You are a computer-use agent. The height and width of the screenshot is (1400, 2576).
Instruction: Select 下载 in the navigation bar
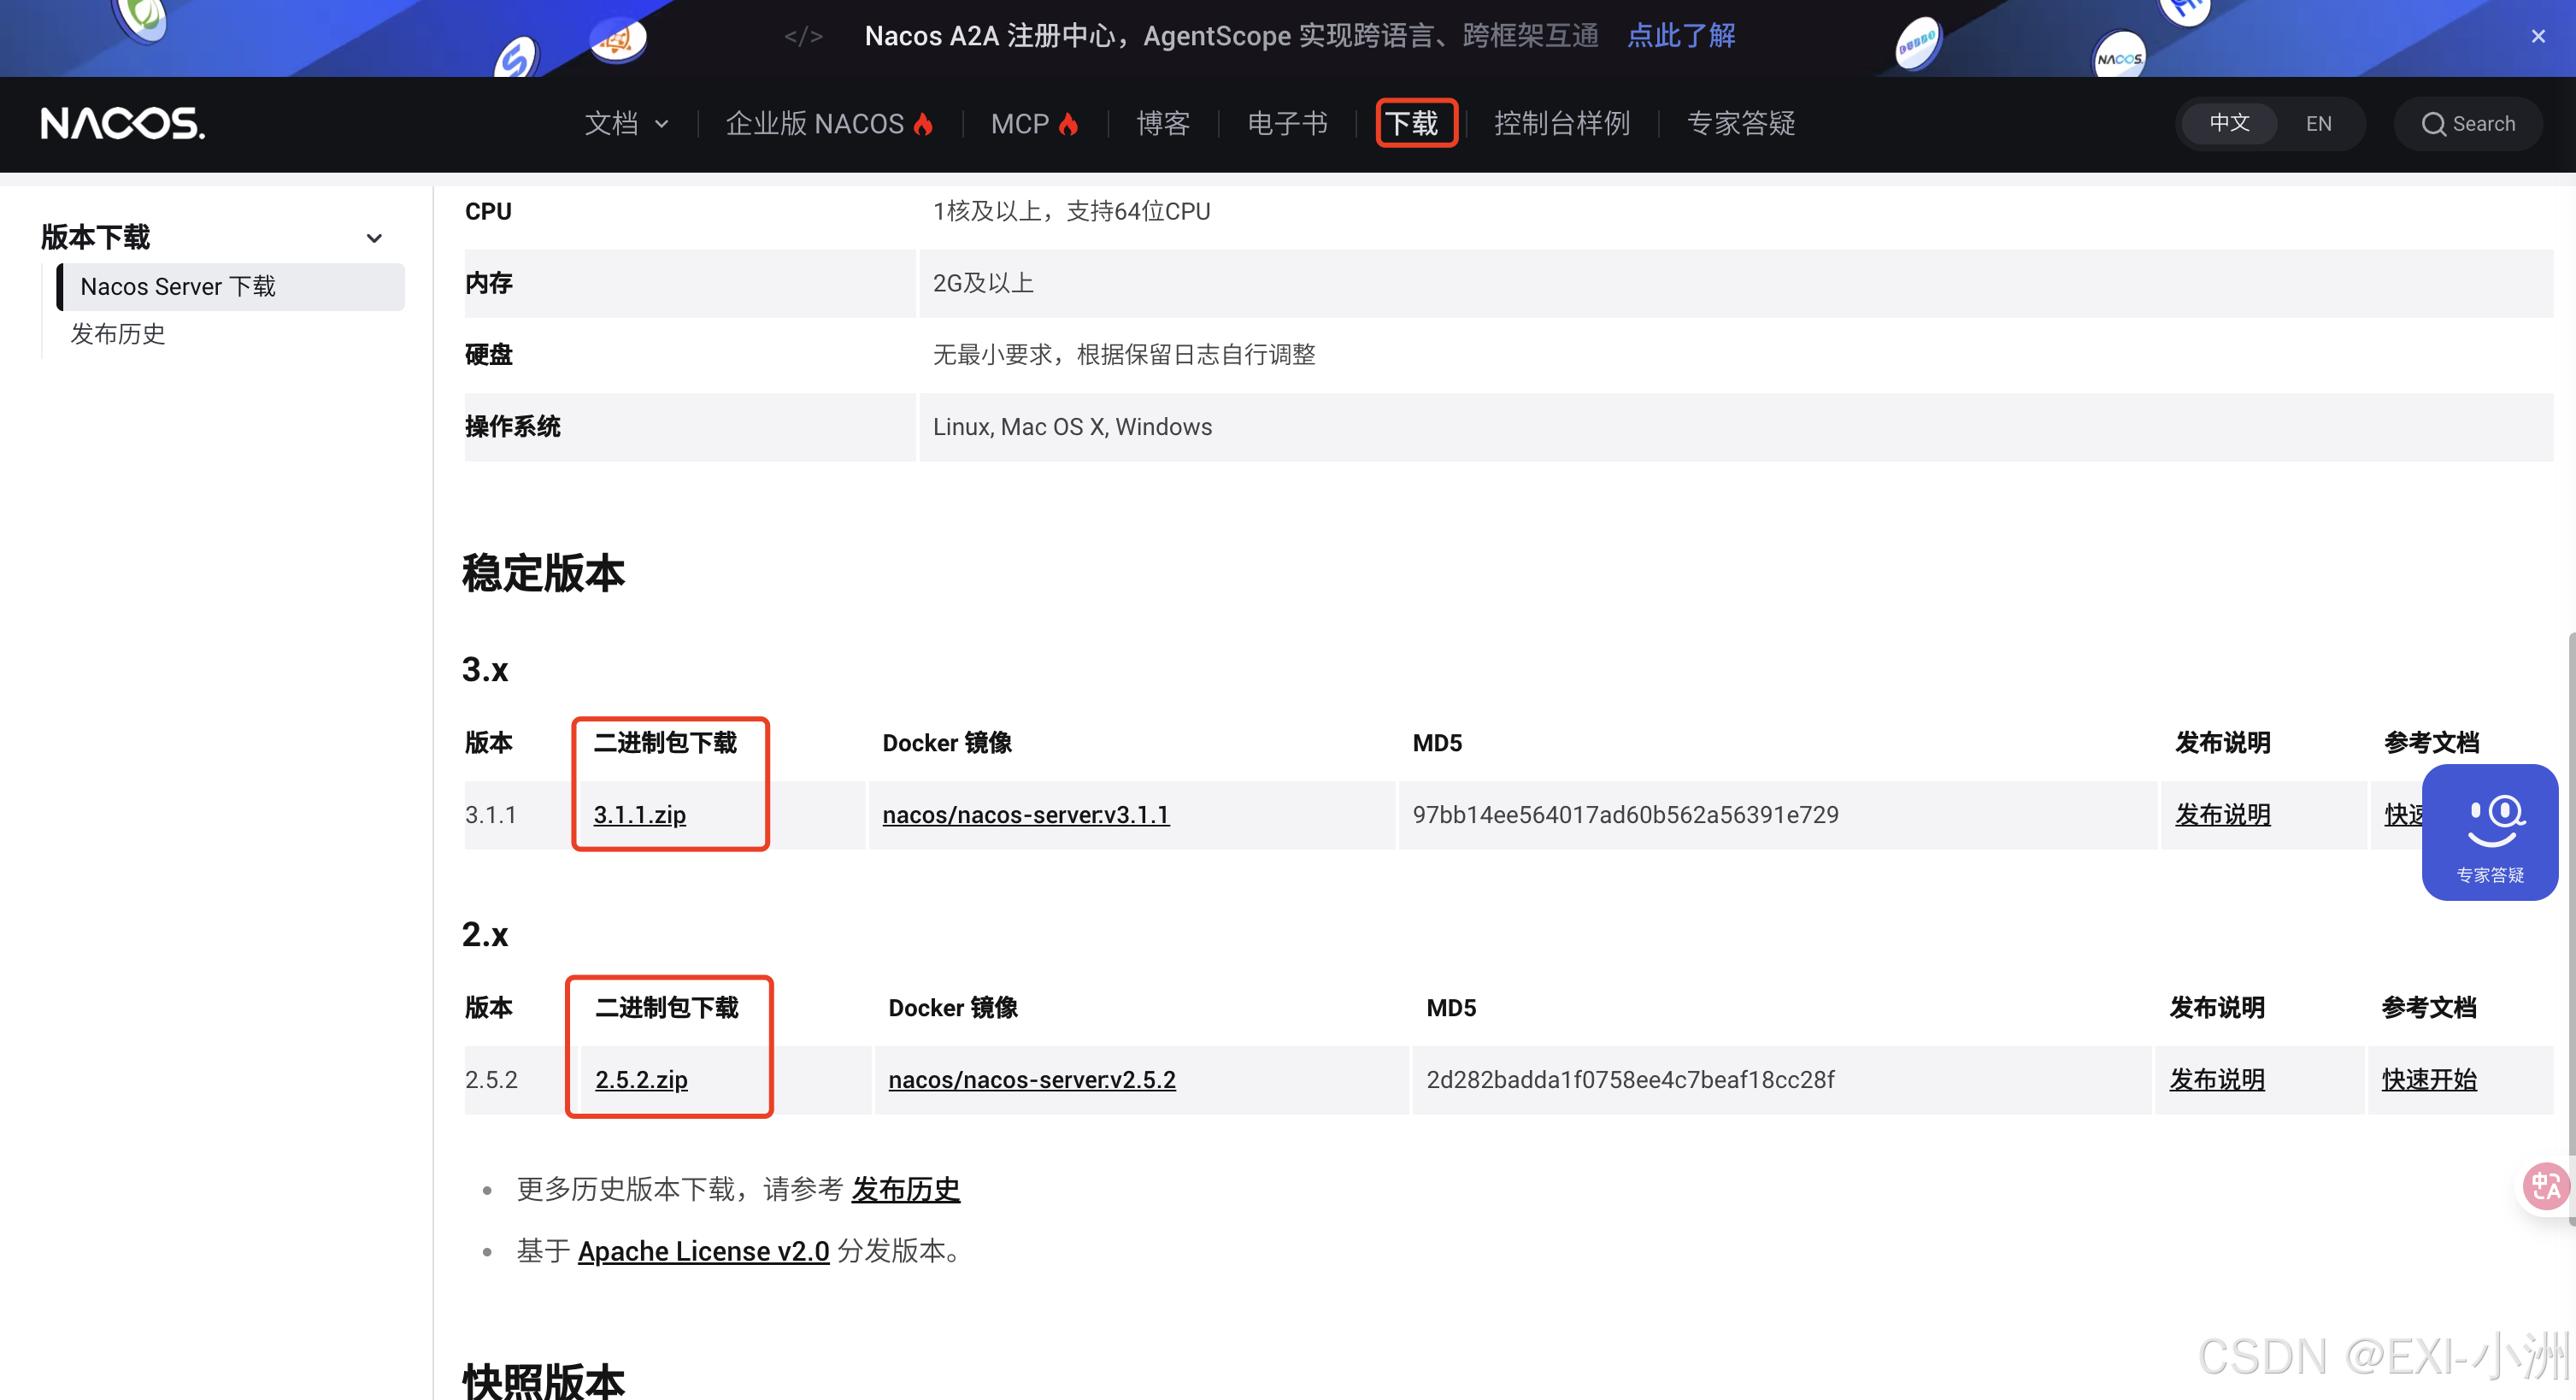pyautogui.click(x=1411, y=124)
